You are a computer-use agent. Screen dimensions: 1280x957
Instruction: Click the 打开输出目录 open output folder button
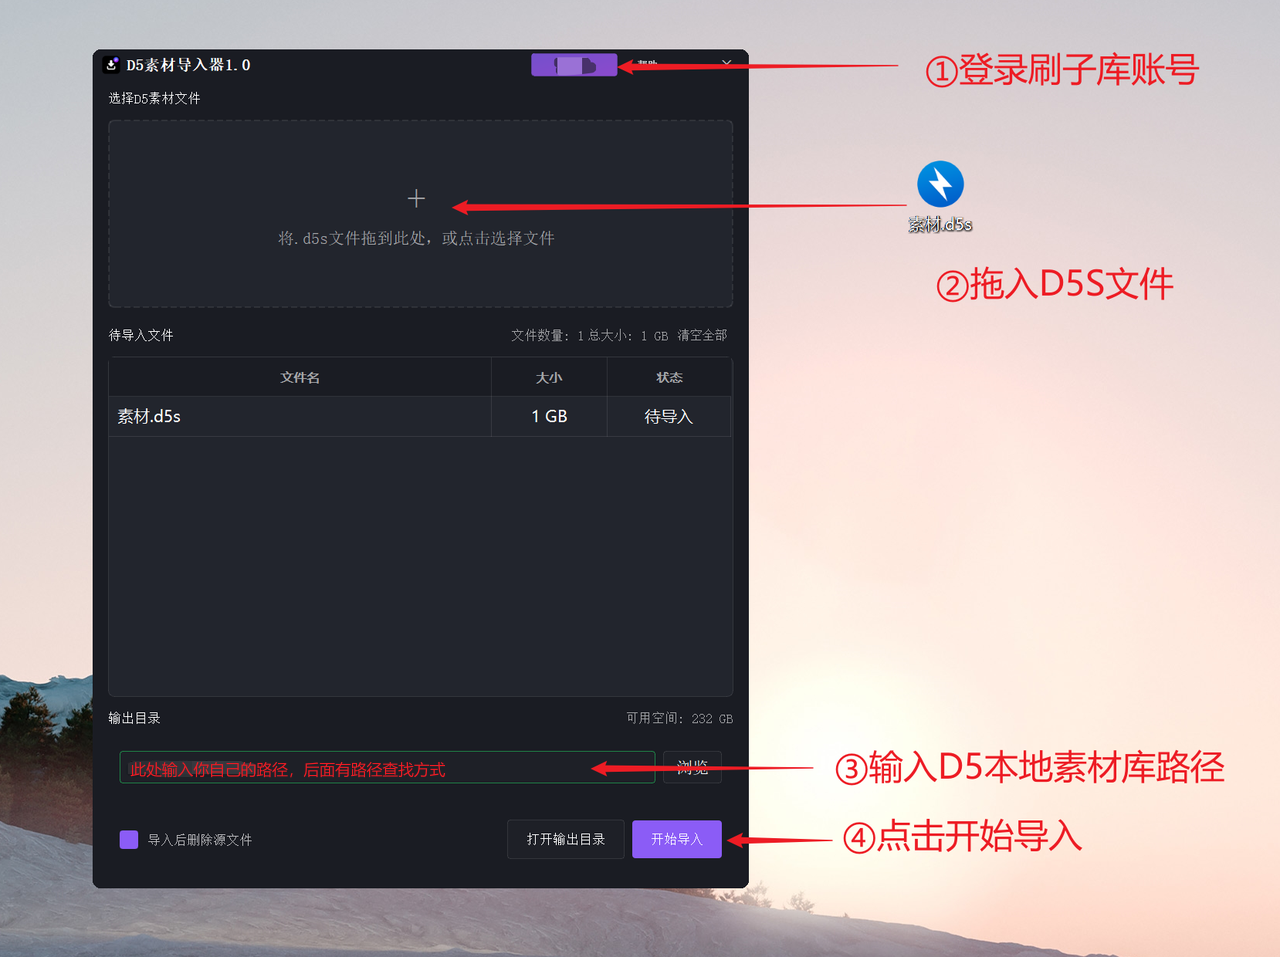click(565, 839)
